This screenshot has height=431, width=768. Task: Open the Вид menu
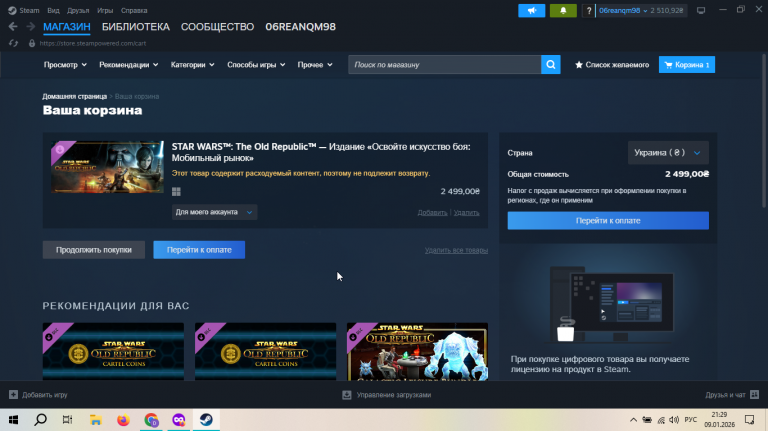(53, 10)
